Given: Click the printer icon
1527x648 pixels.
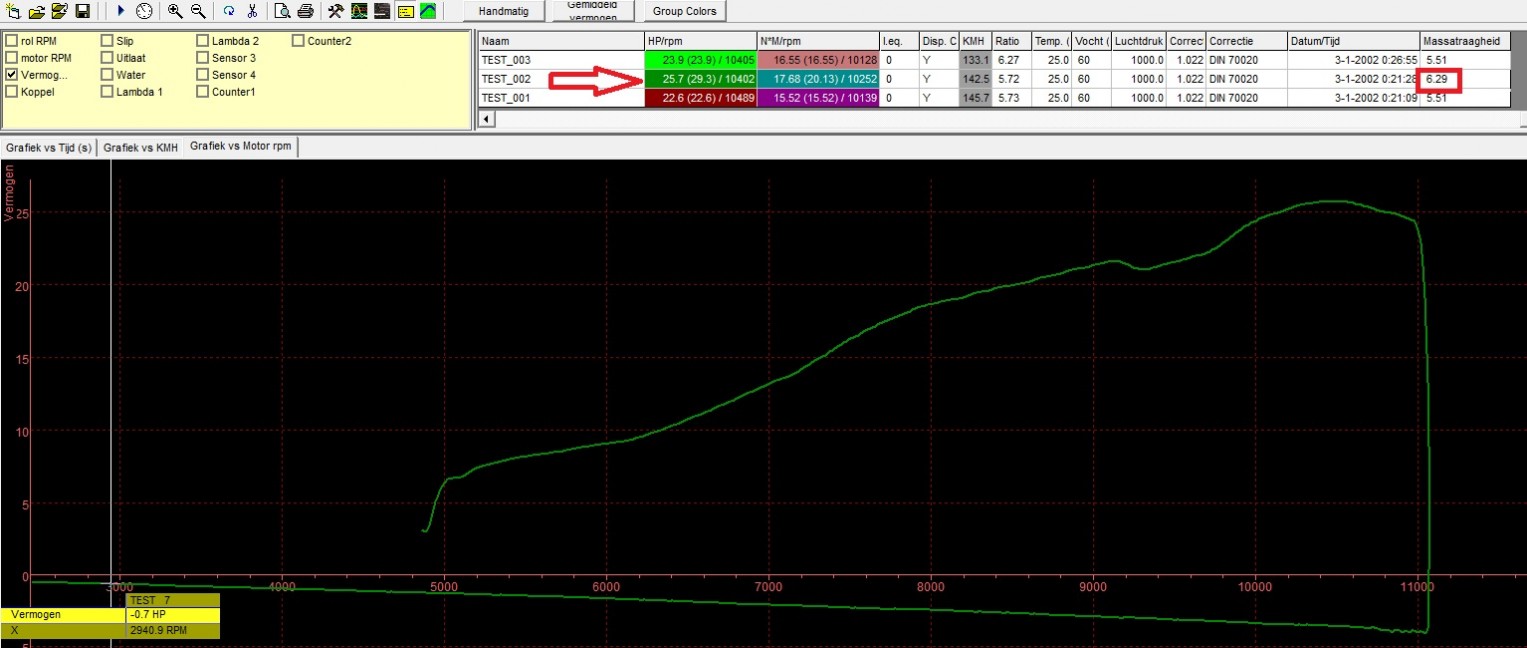Looking at the screenshot, I should pyautogui.click(x=305, y=11).
